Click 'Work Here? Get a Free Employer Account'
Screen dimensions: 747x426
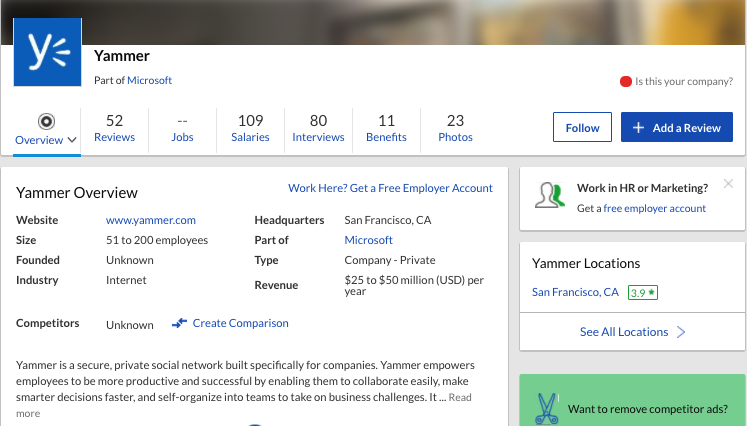click(390, 188)
